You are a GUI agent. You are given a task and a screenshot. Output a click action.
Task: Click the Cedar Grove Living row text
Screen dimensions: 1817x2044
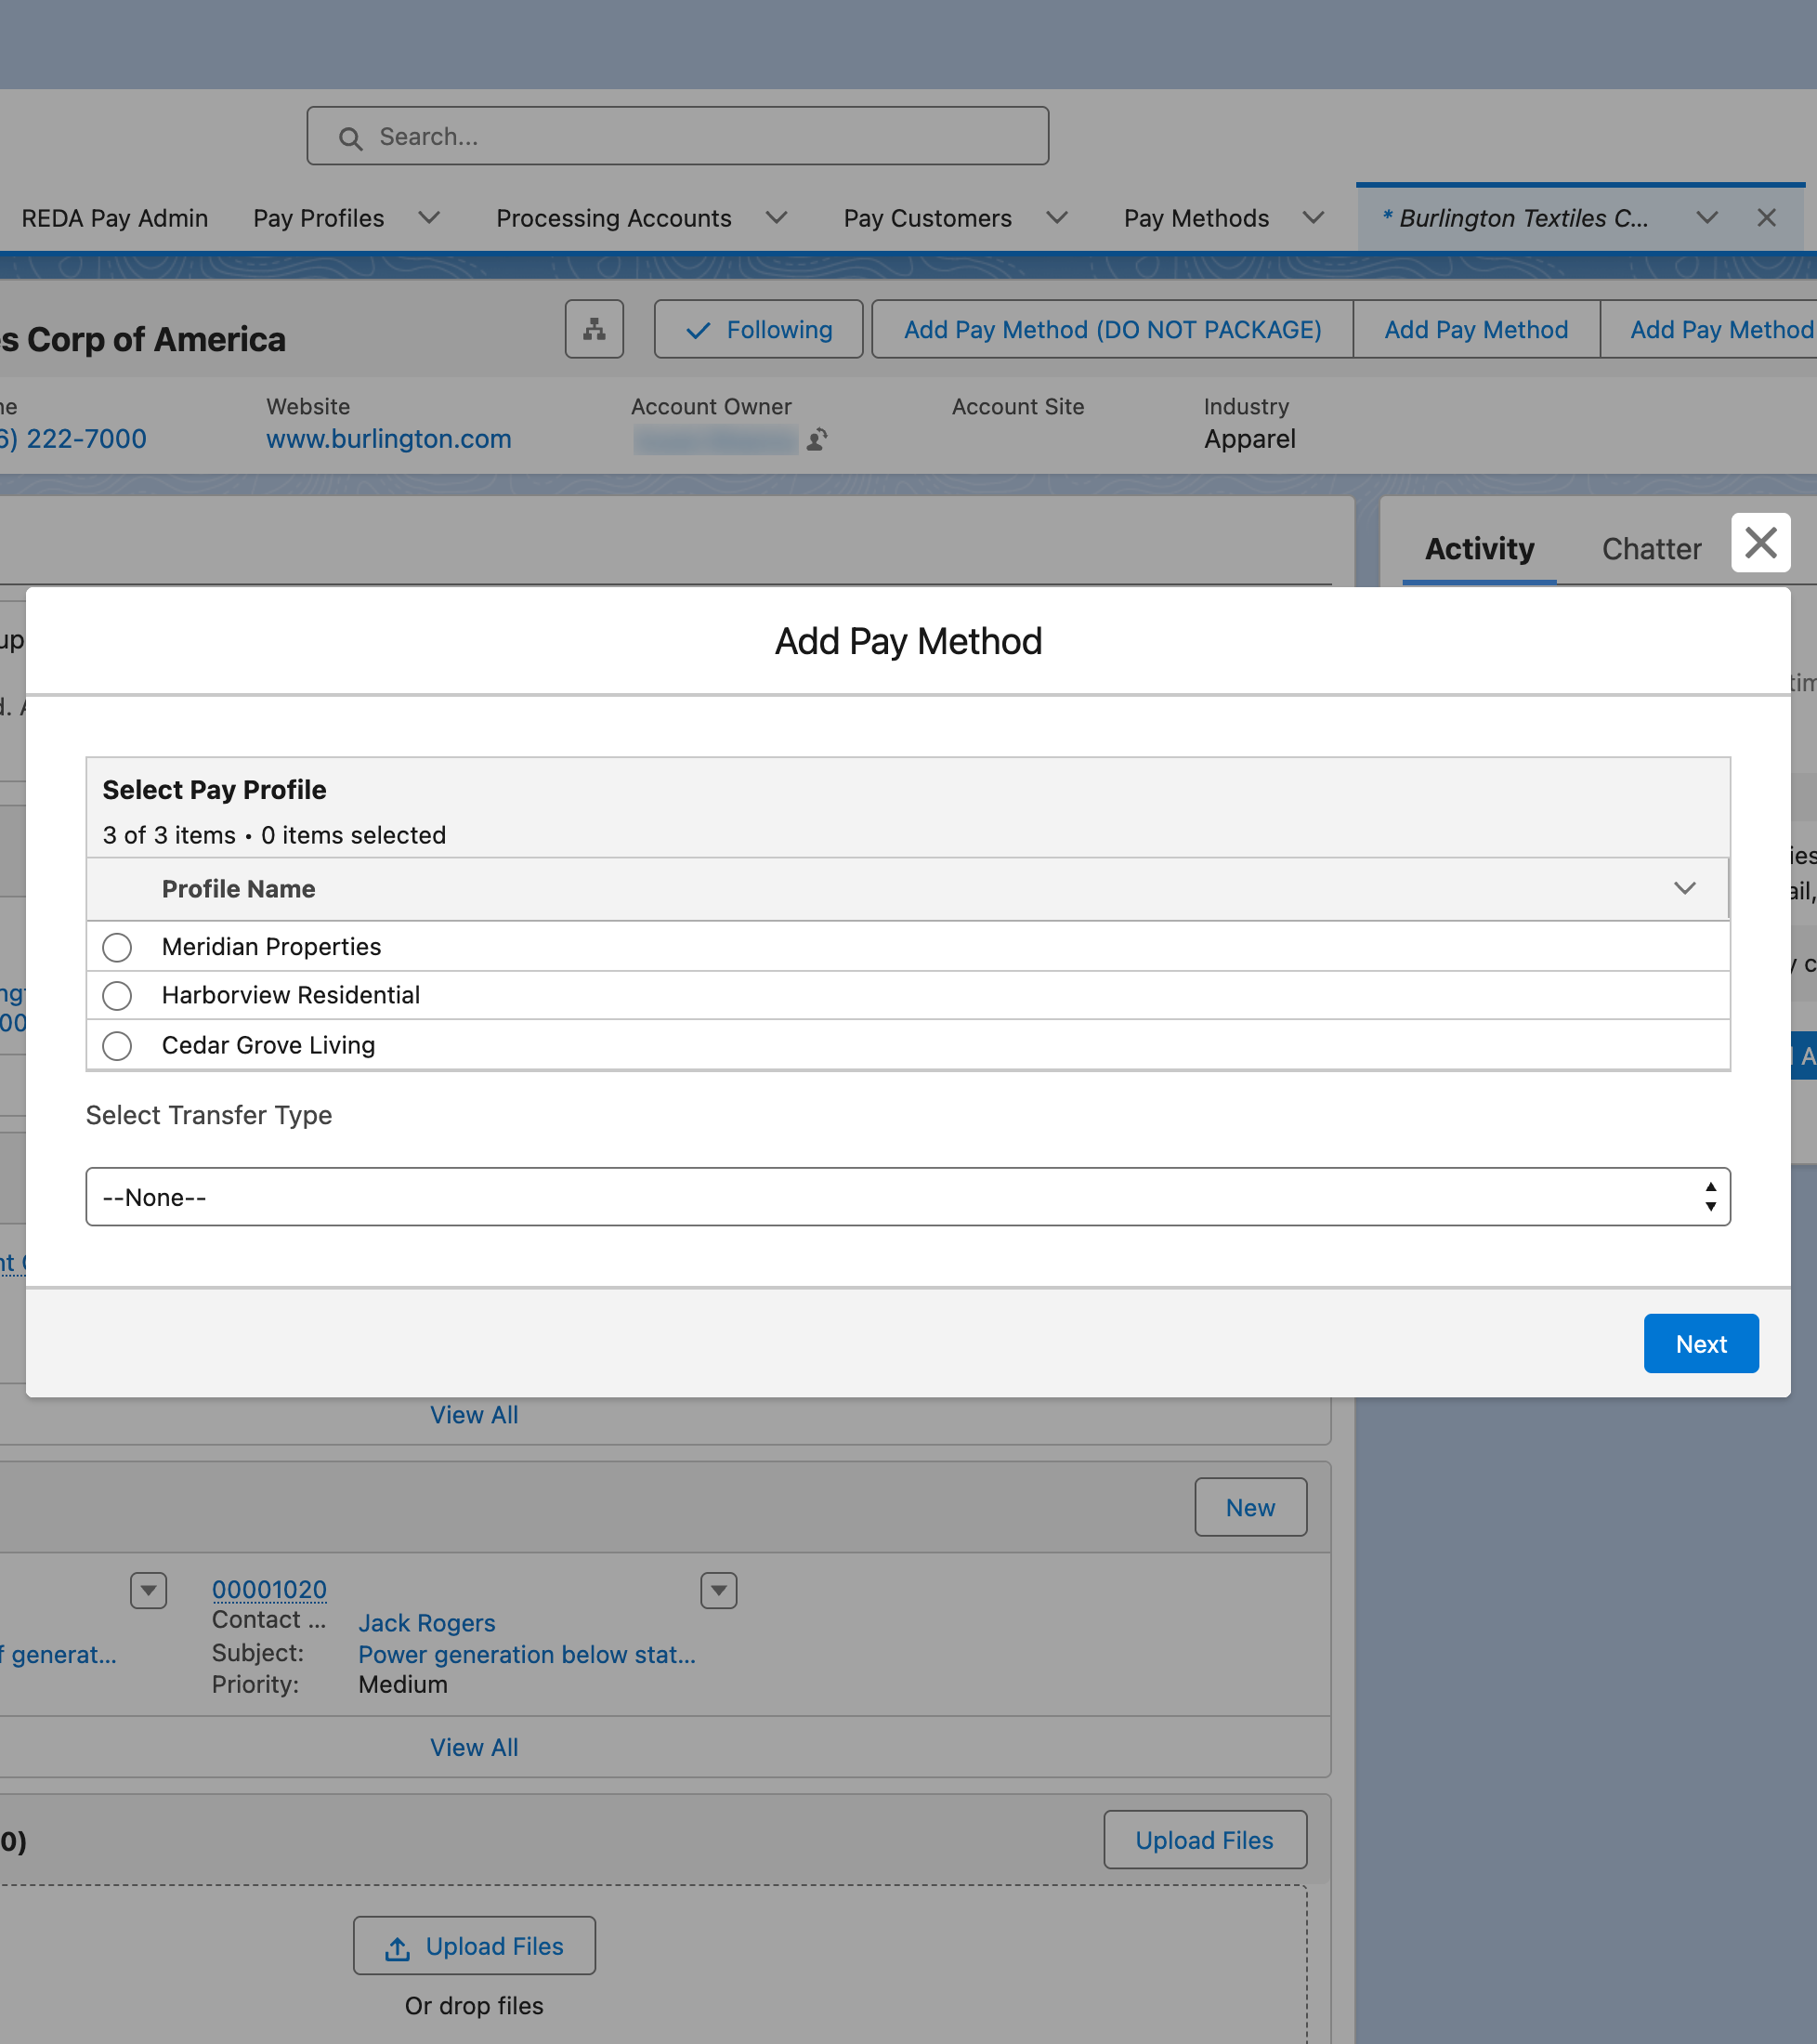click(268, 1045)
